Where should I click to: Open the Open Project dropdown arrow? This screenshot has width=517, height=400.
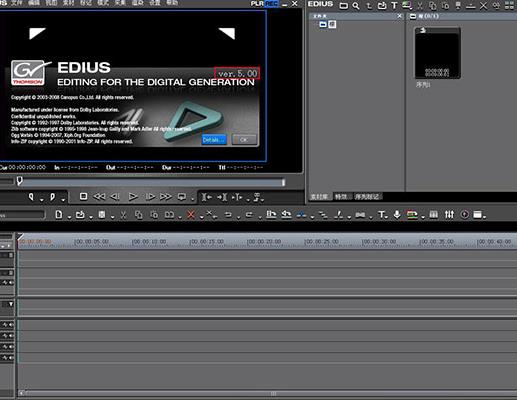tap(91, 217)
